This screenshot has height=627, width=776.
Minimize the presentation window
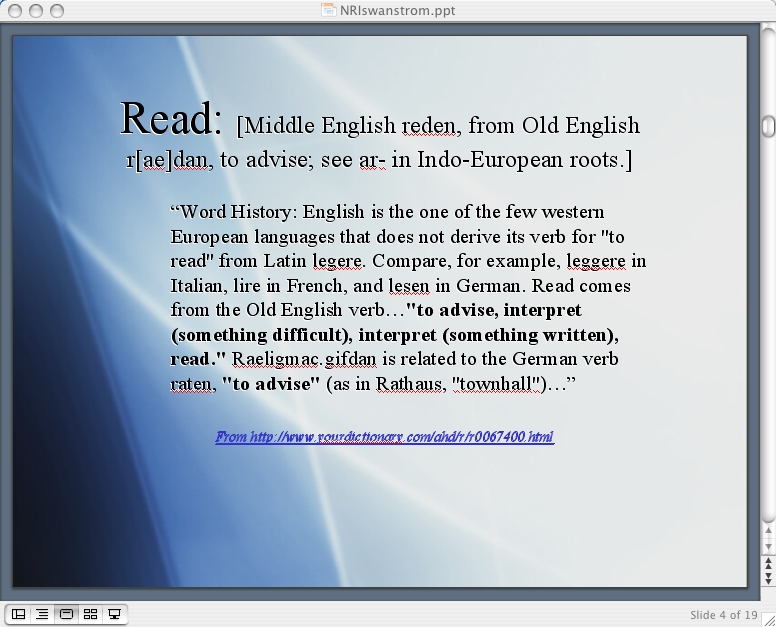click(36, 11)
